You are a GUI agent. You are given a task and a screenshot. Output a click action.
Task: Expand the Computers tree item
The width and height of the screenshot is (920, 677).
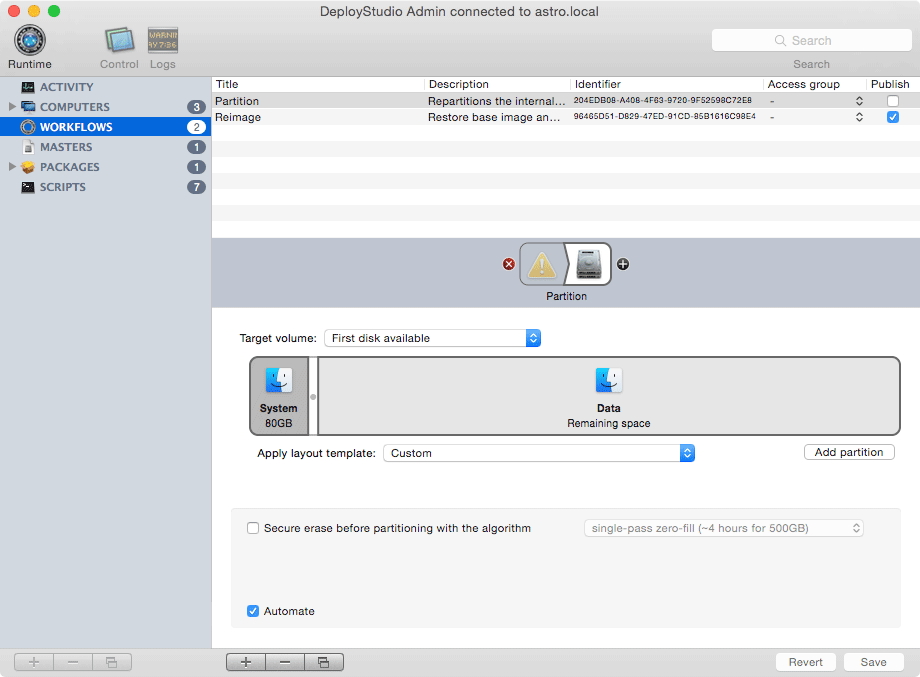click(12, 107)
